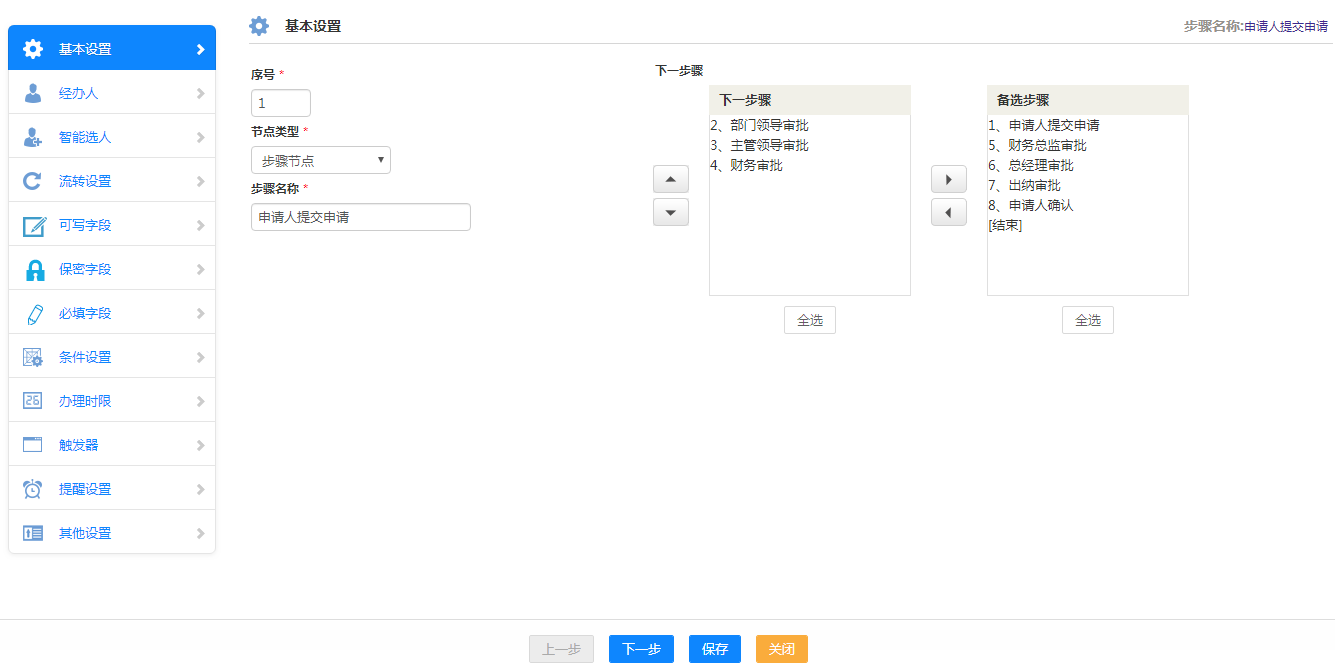This screenshot has height=664, width=1335.
Task: Click the alarm clock icon for 提醒设置
Action: 33,489
